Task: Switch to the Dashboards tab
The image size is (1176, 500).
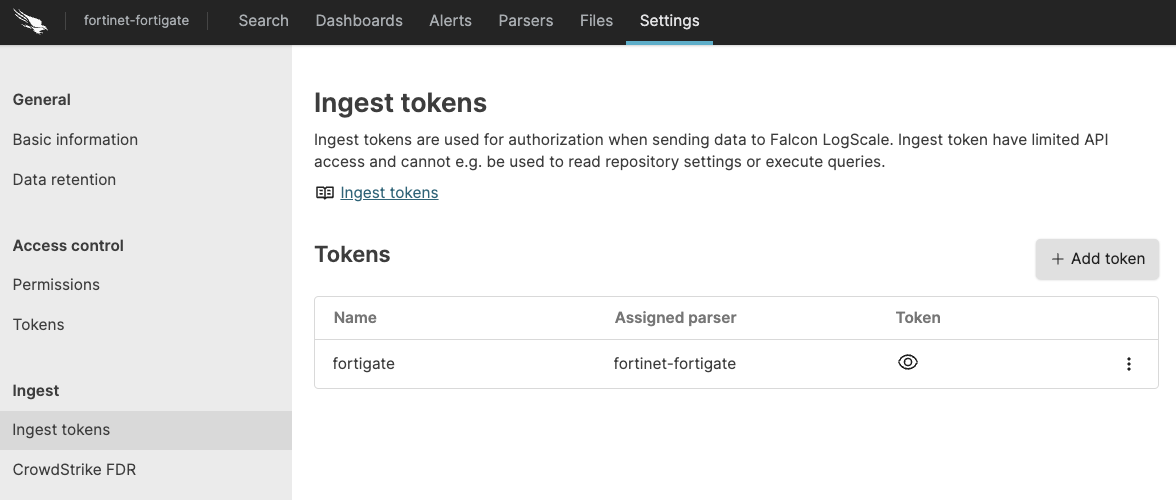Action: coord(359,21)
